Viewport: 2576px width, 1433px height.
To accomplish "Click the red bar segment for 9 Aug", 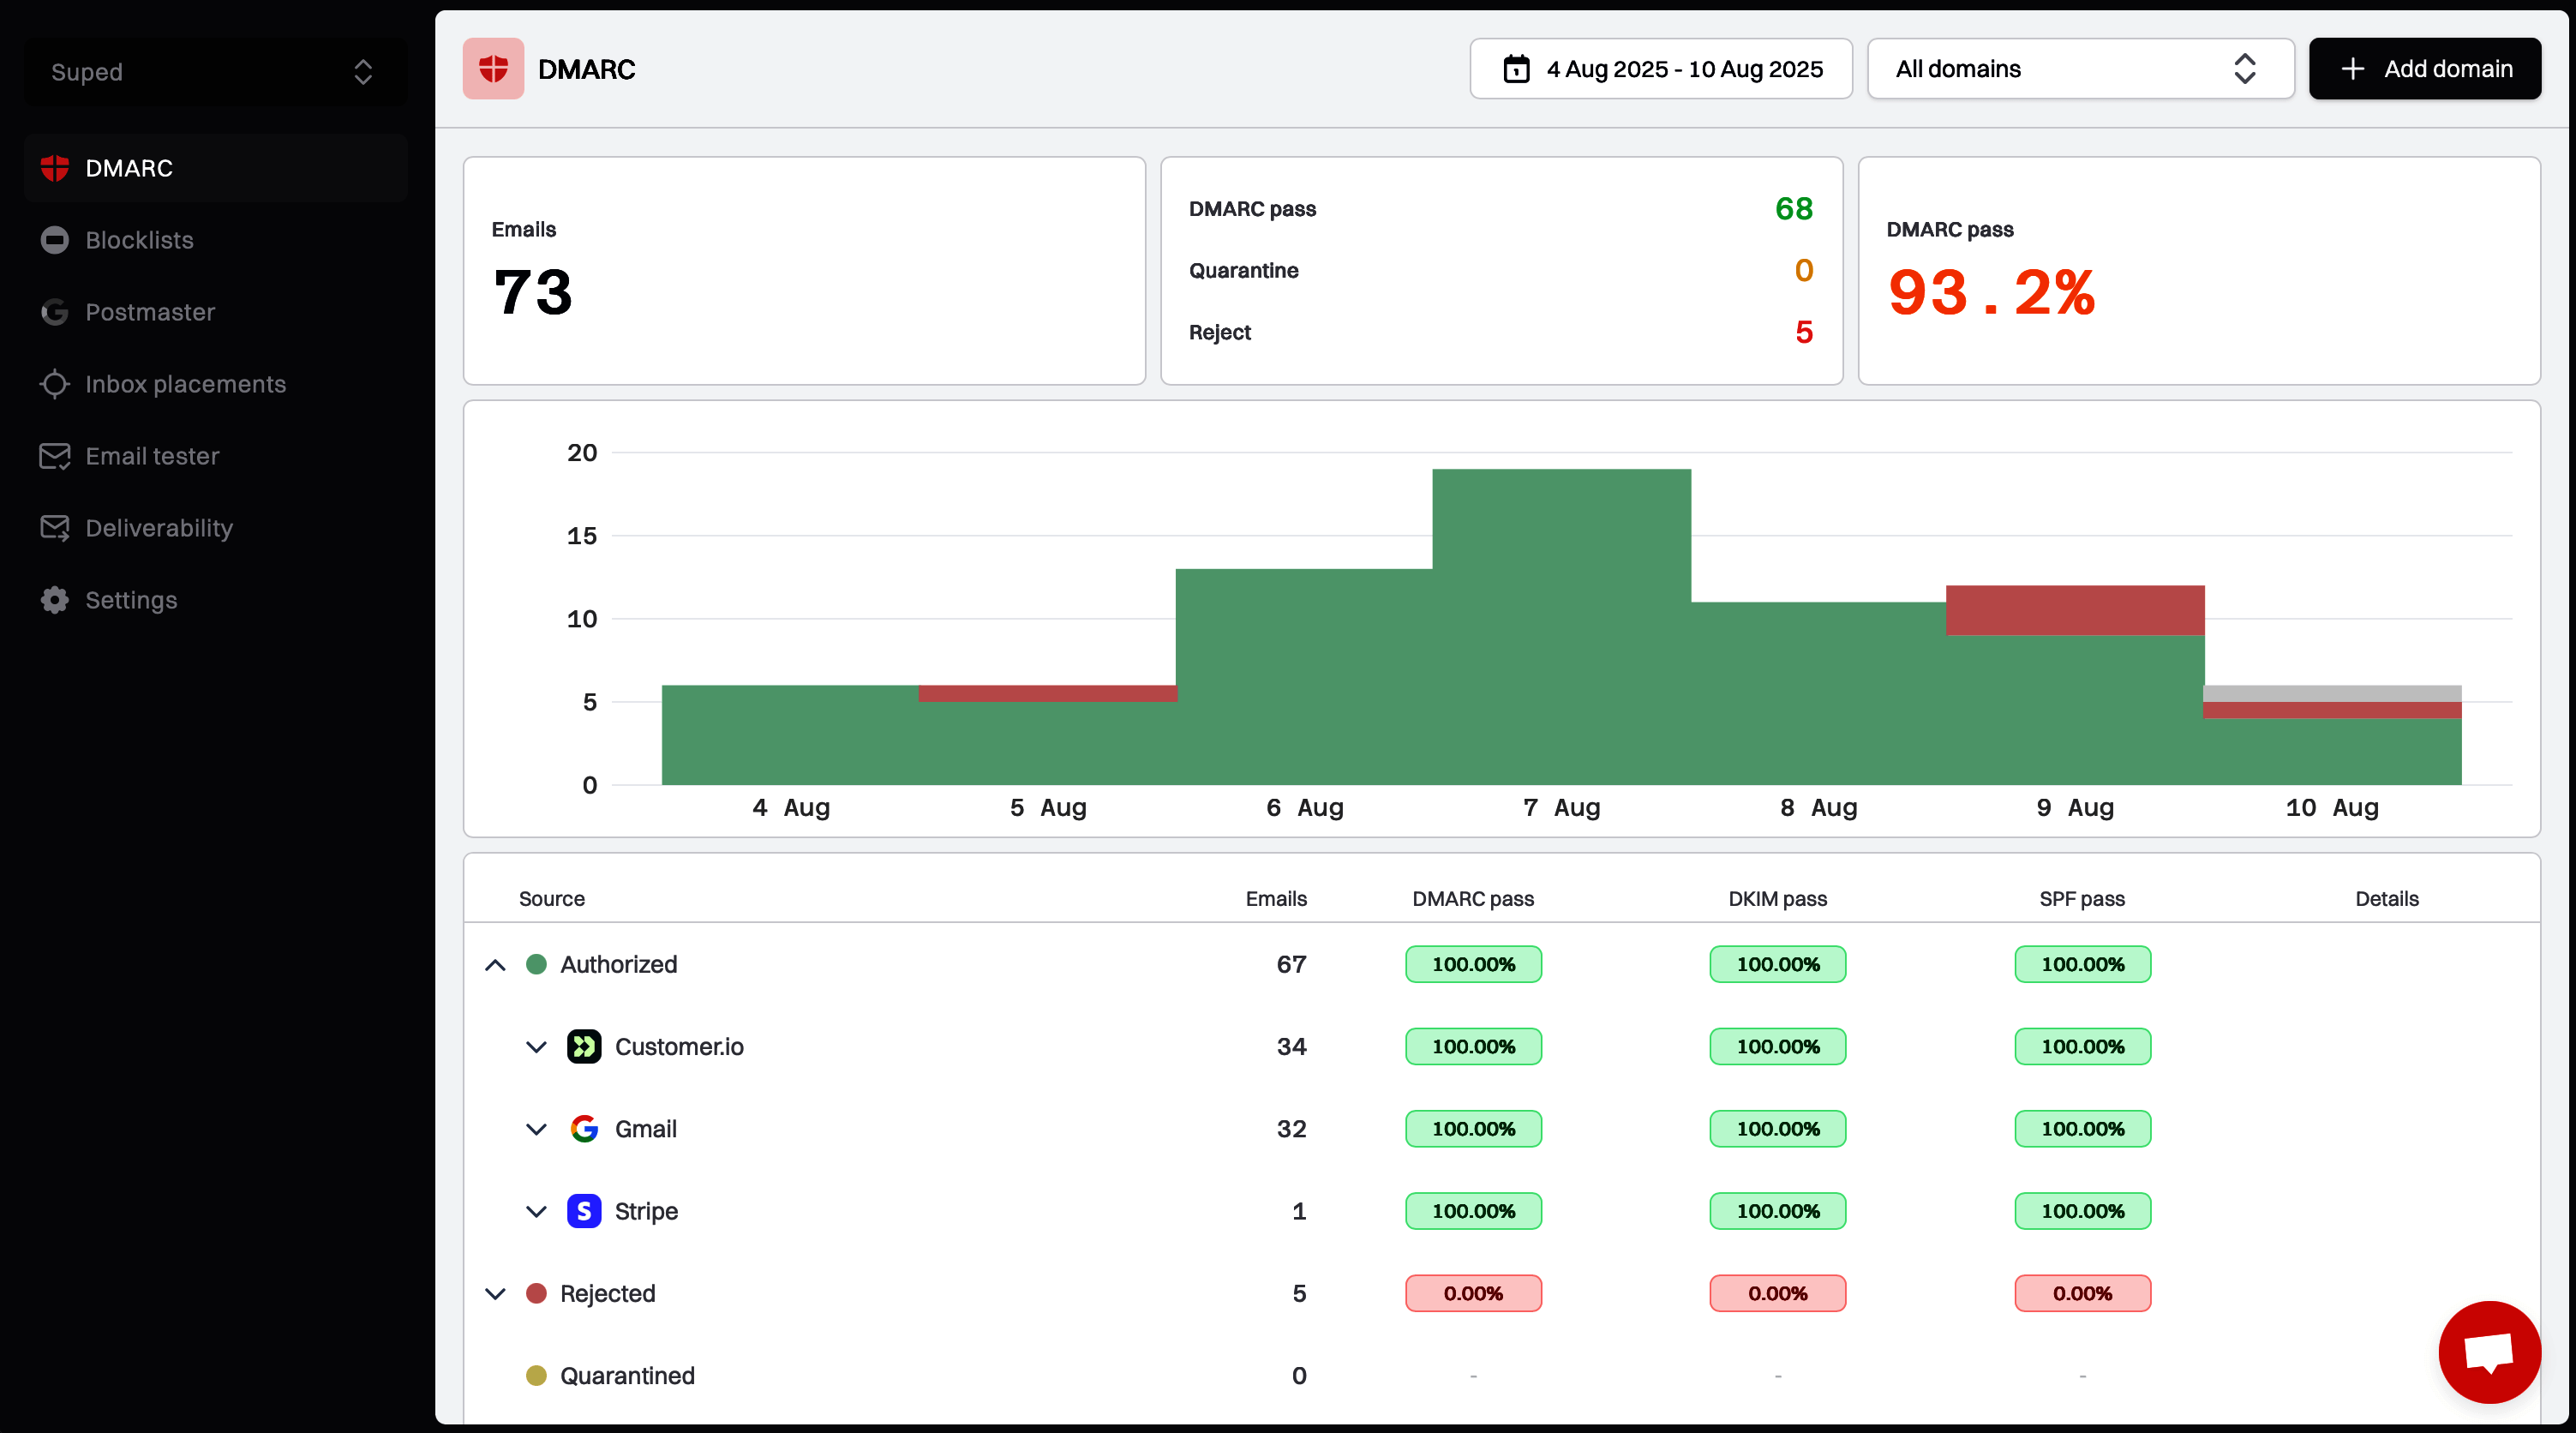I will click(x=2075, y=610).
